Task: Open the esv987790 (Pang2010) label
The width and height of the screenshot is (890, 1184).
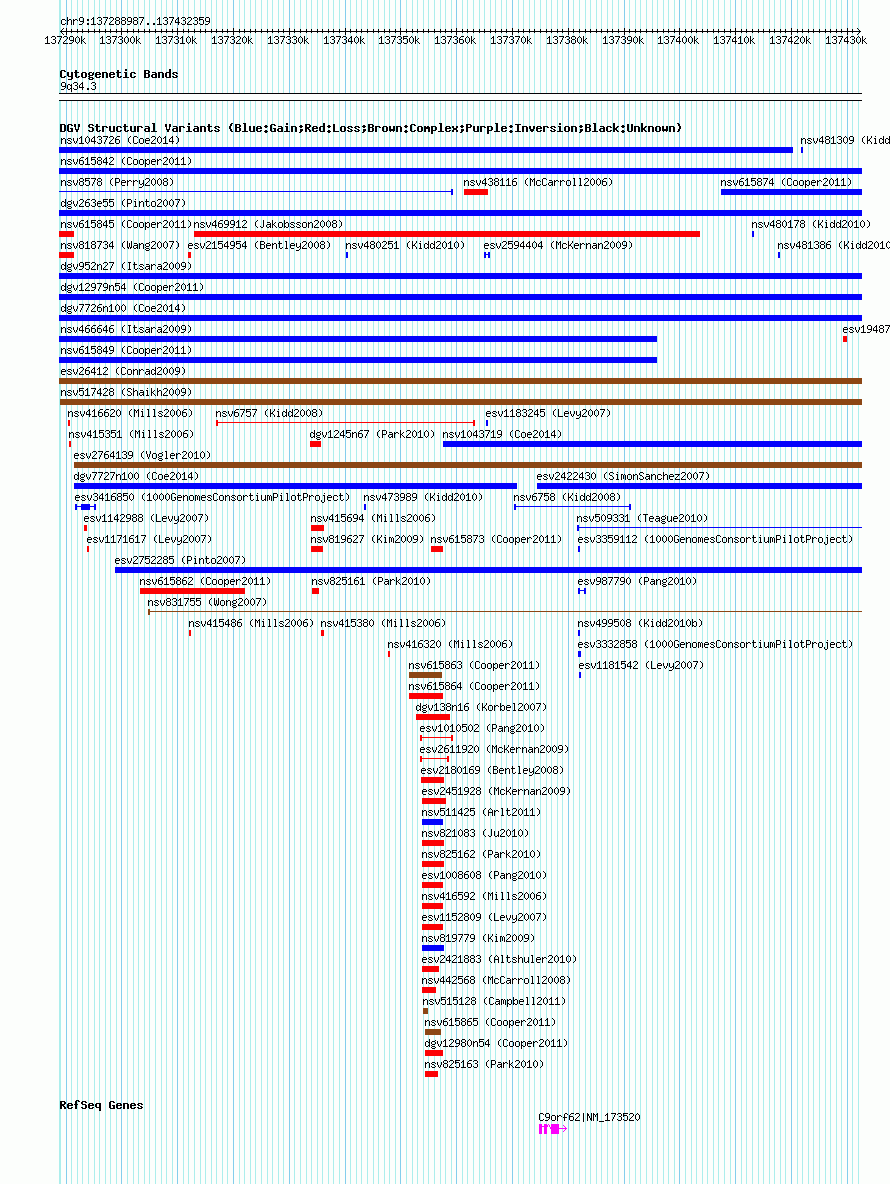Action: point(637,581)
